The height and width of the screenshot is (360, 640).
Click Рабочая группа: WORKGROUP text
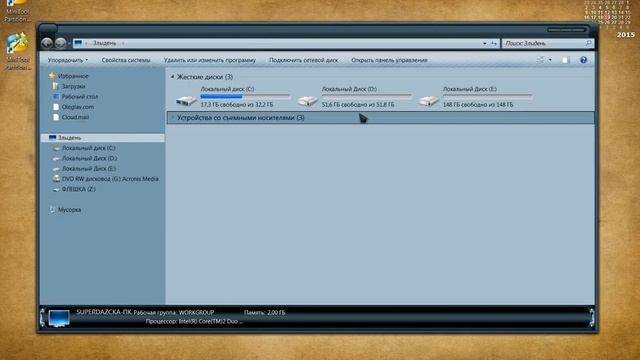pyautogui.click(x=174, y=313)
